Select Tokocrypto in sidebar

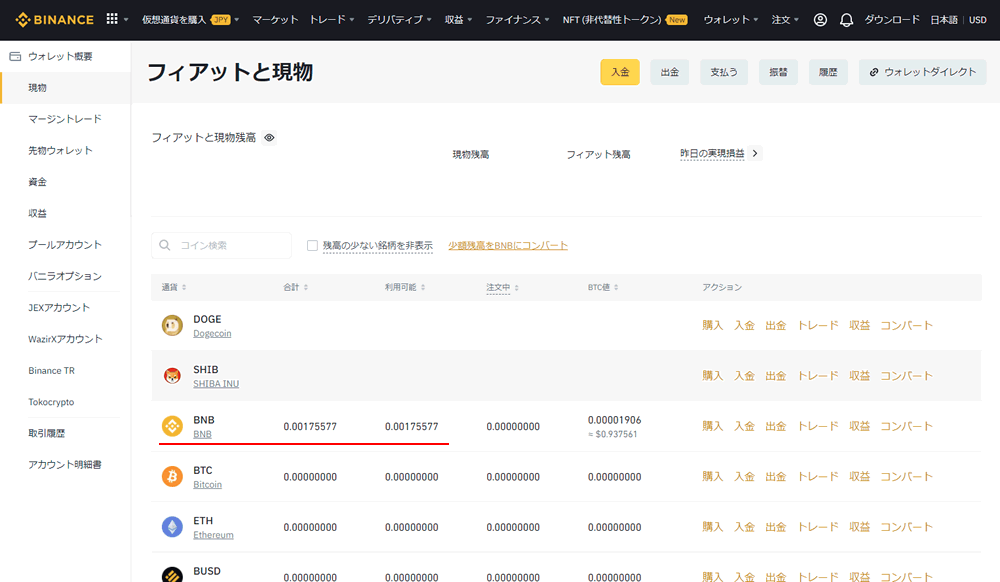[x=51, y=402]
